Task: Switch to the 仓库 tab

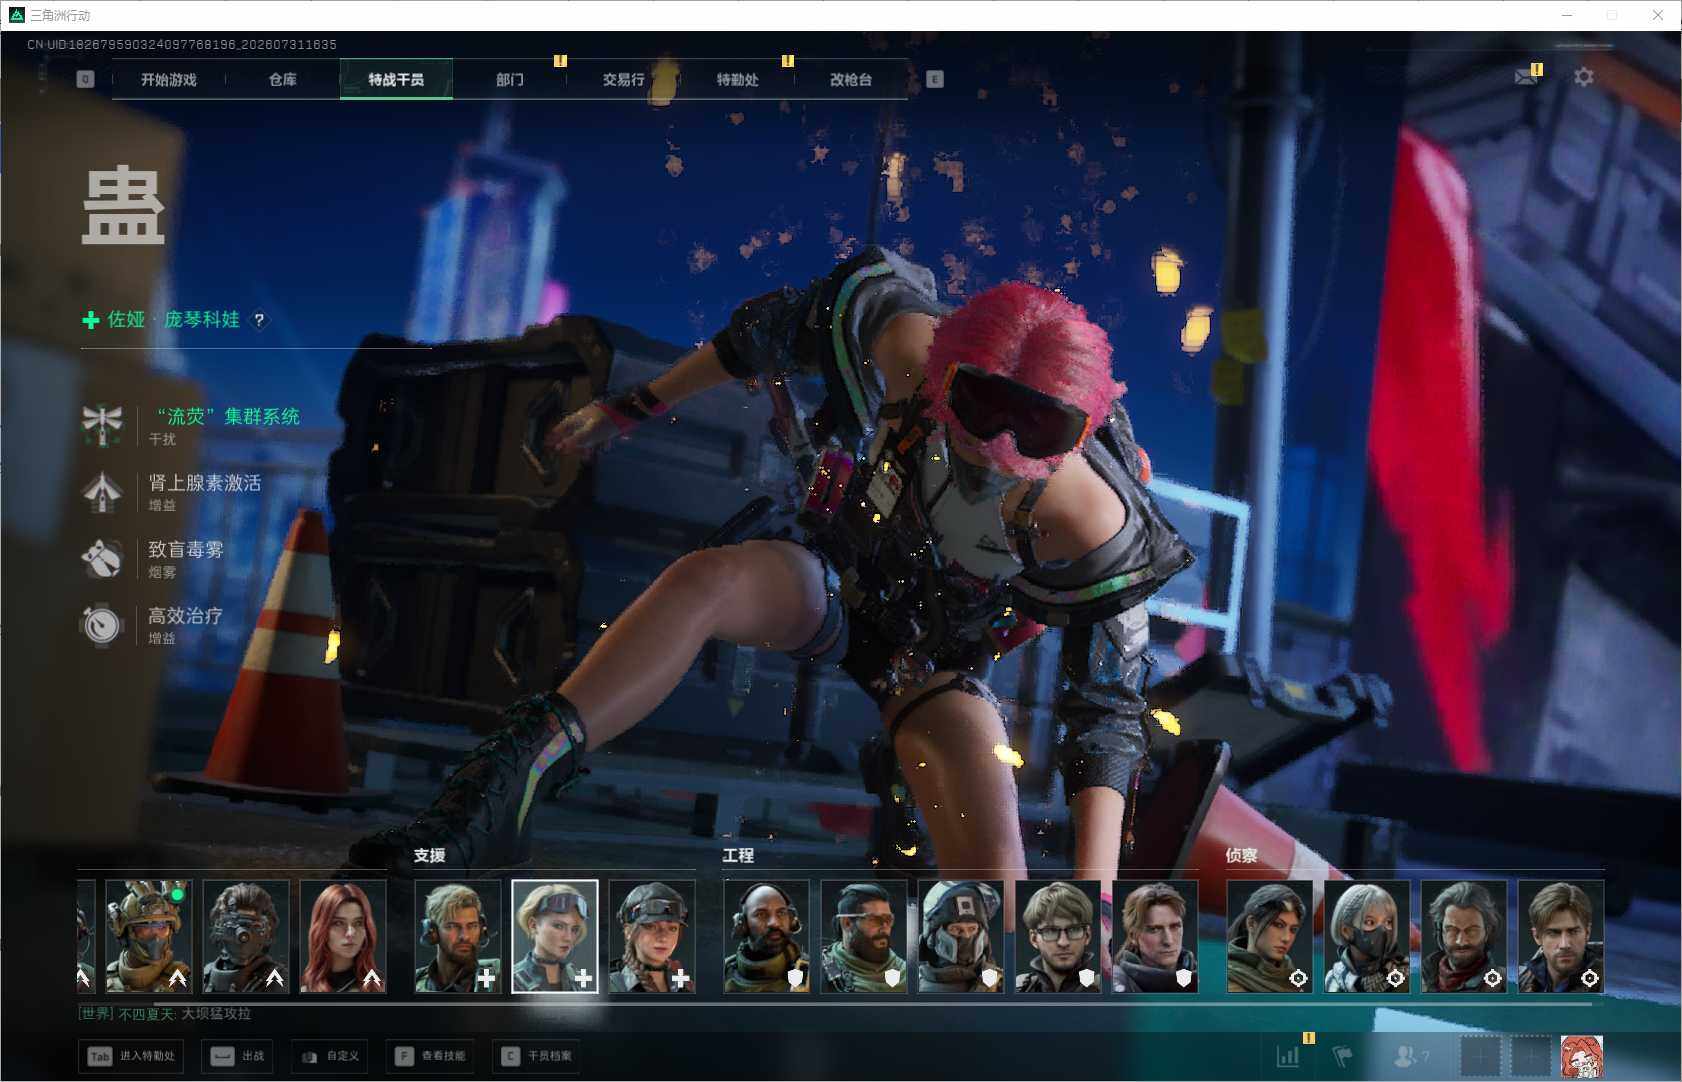Action: (283, 80)
